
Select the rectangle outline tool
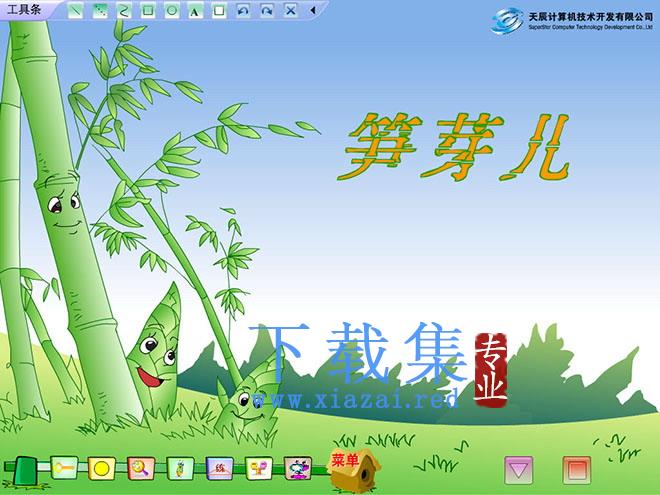coord(148,11)
